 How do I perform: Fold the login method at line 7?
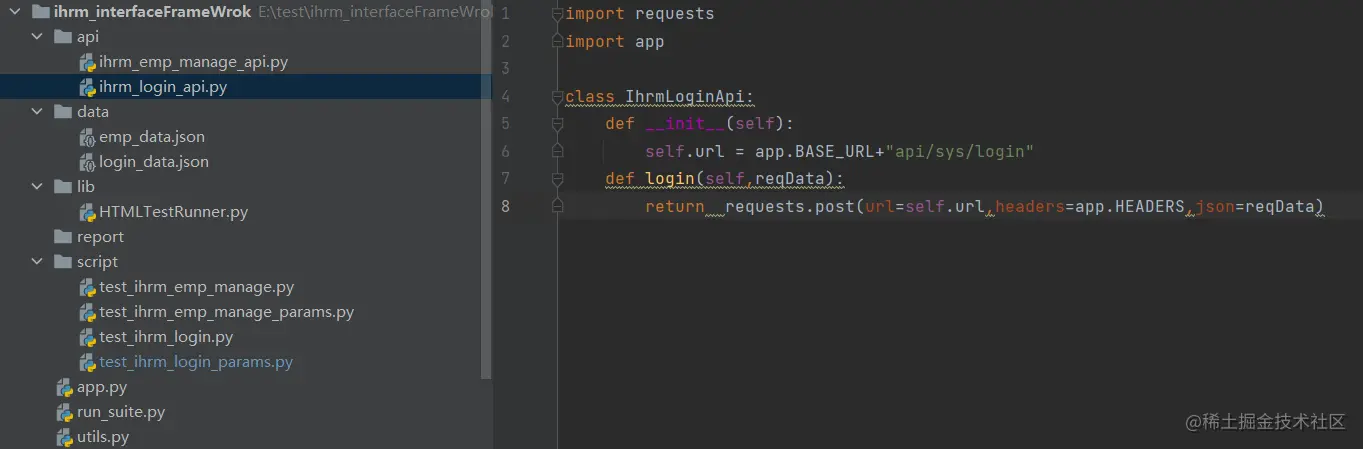coord(558,179)
